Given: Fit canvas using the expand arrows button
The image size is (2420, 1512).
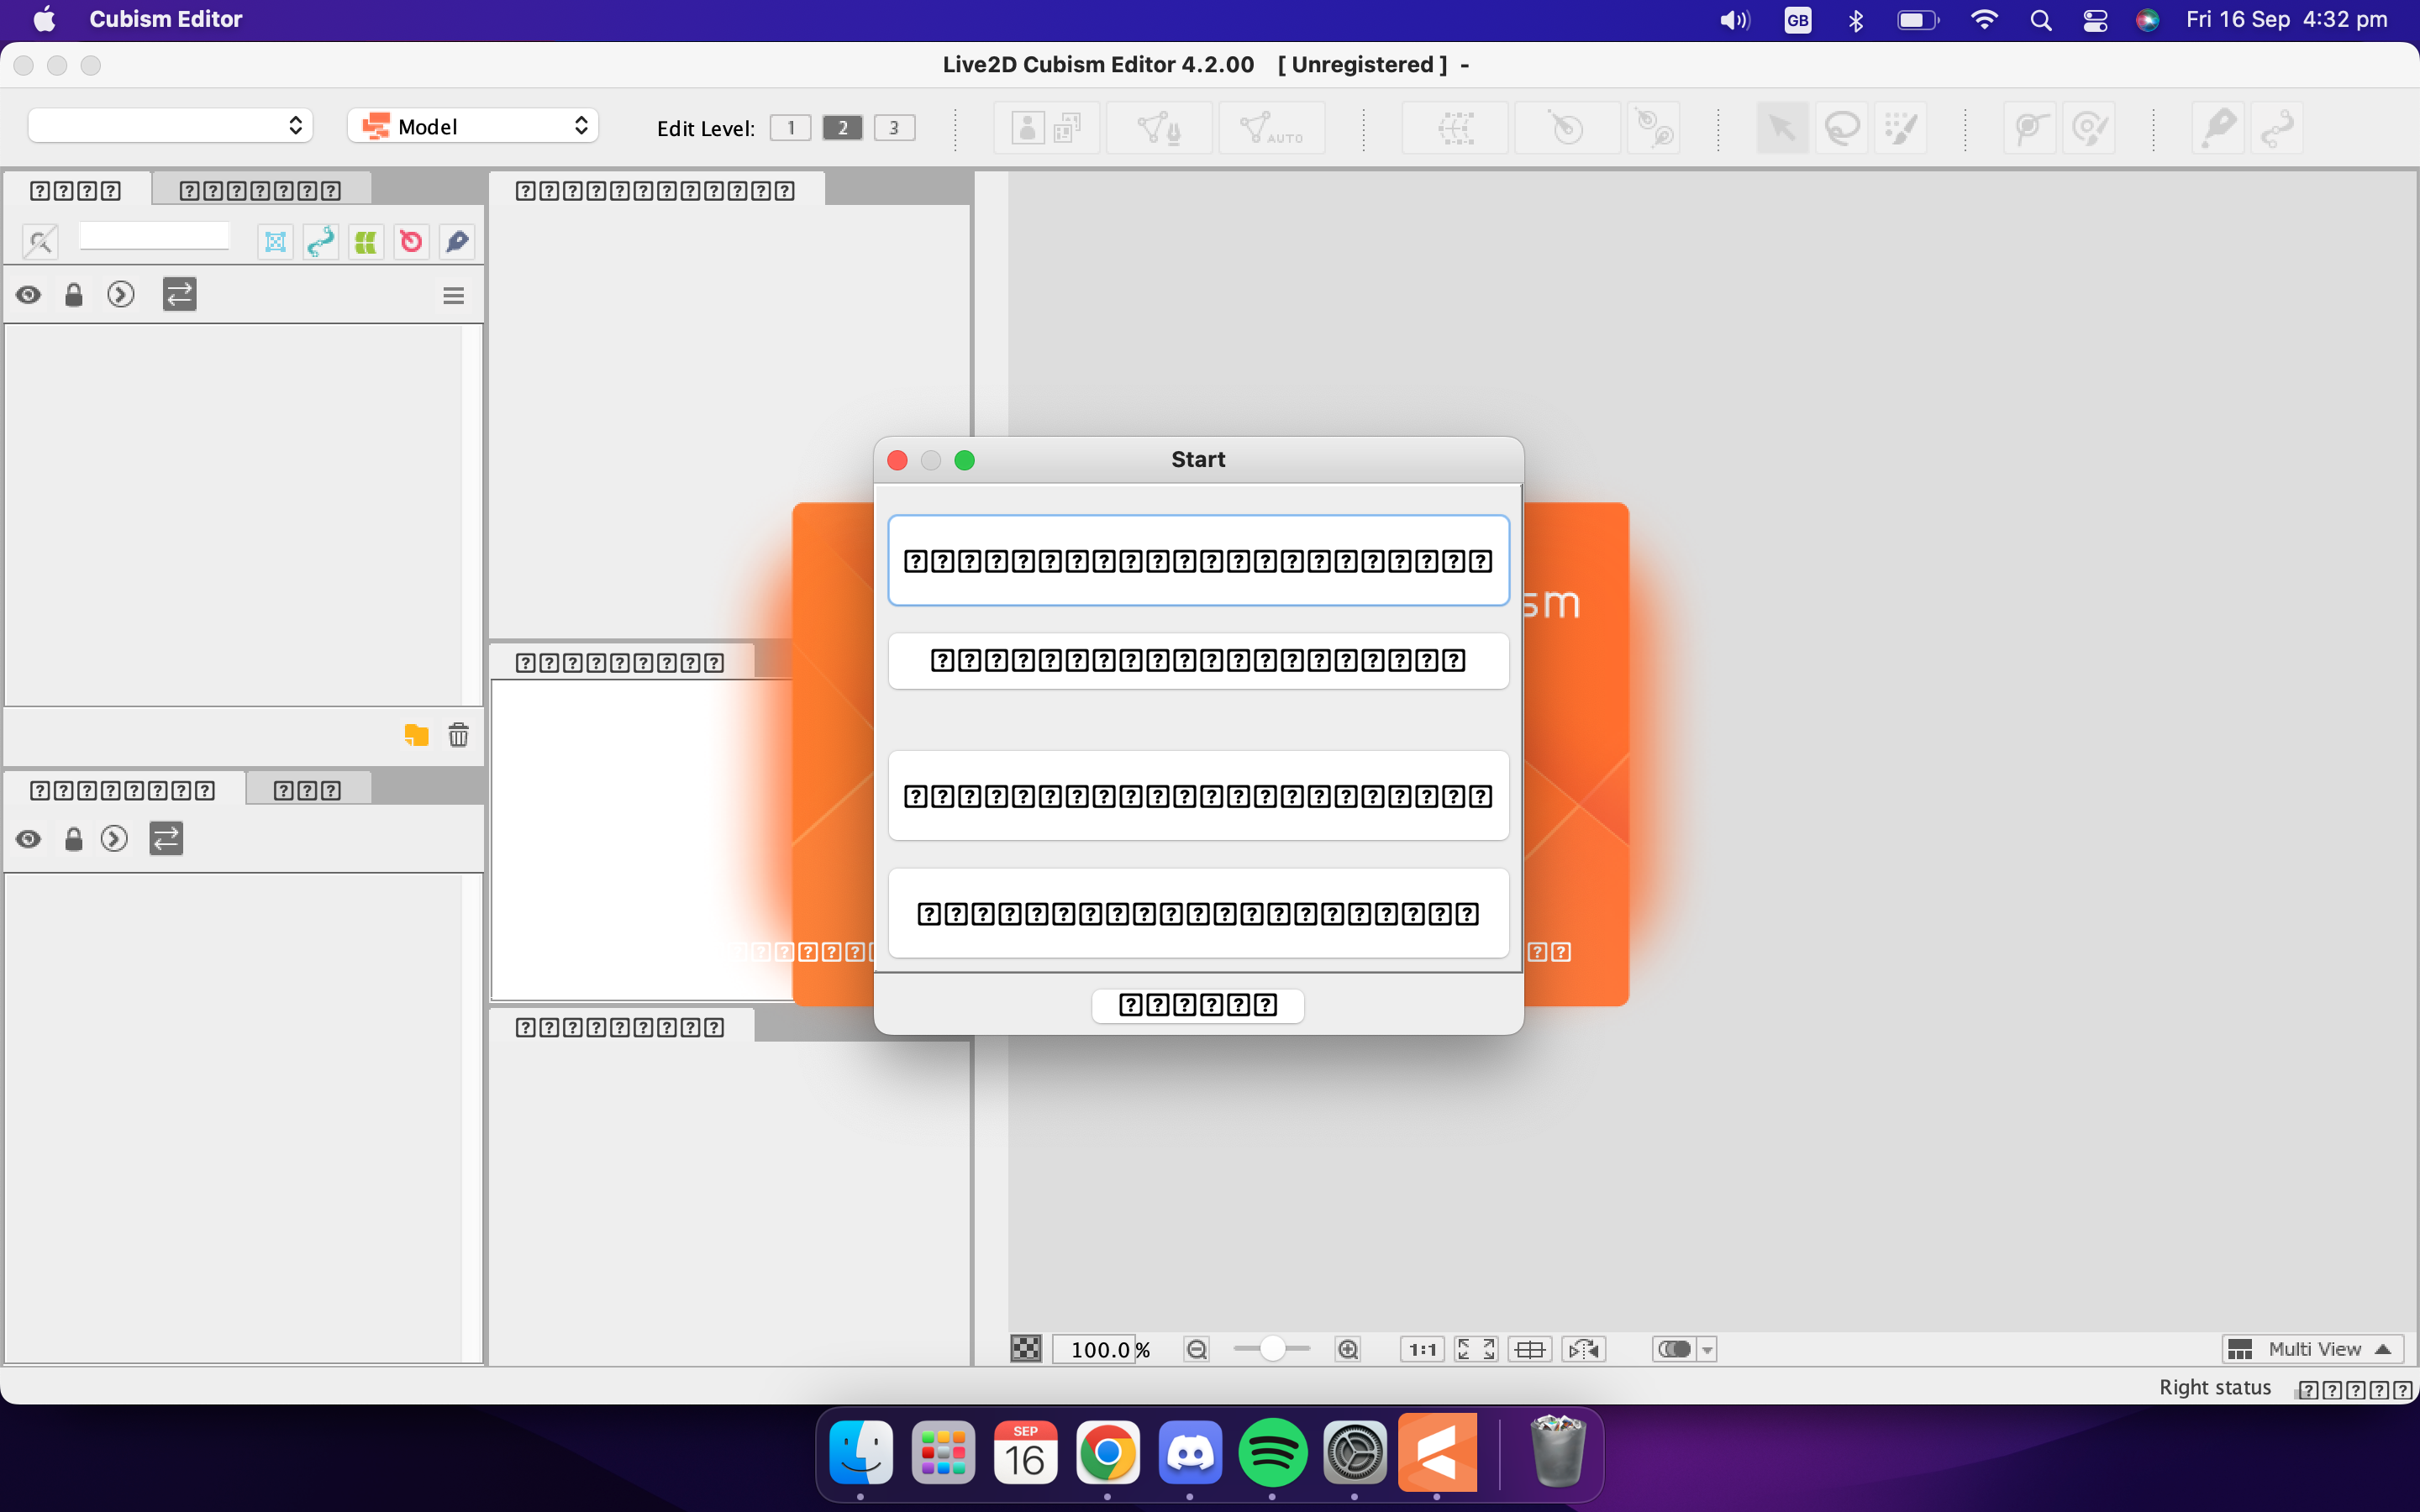Looking at the screenshot, I should tap(1476, 1349).
